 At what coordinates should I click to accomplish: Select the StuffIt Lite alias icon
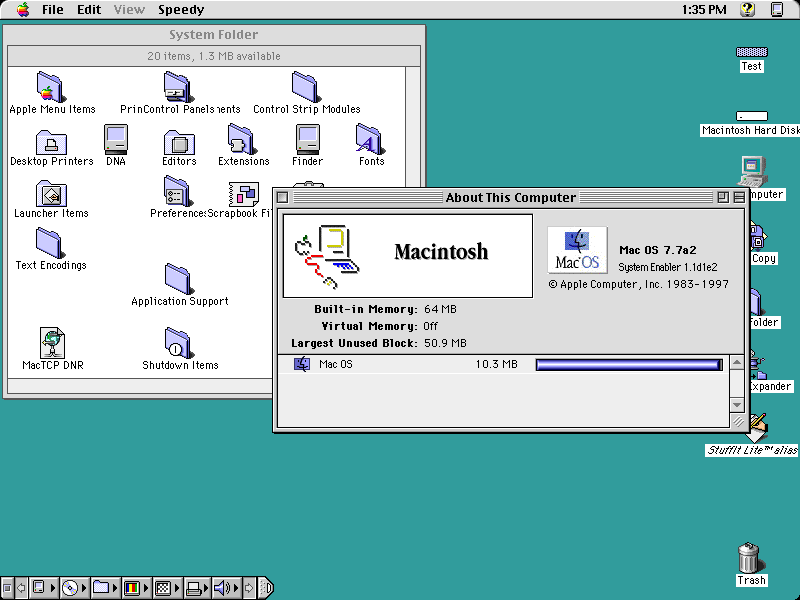click(x=757, y=428)
